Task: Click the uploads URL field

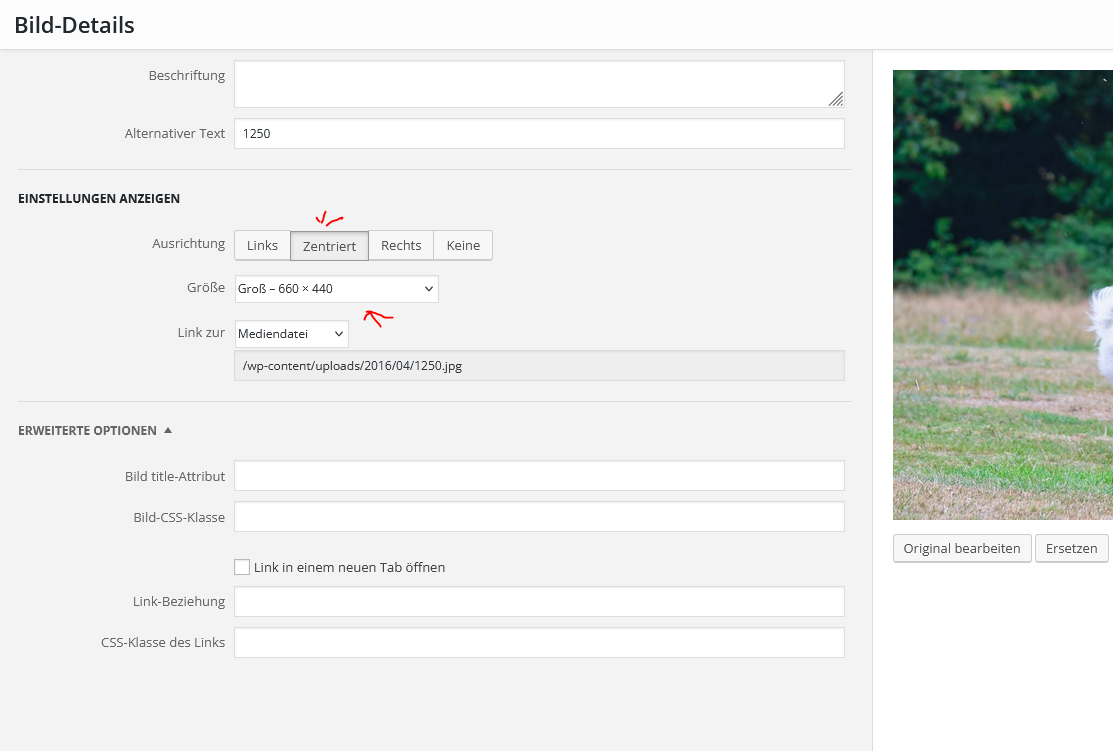Action: tap(539, 366)
